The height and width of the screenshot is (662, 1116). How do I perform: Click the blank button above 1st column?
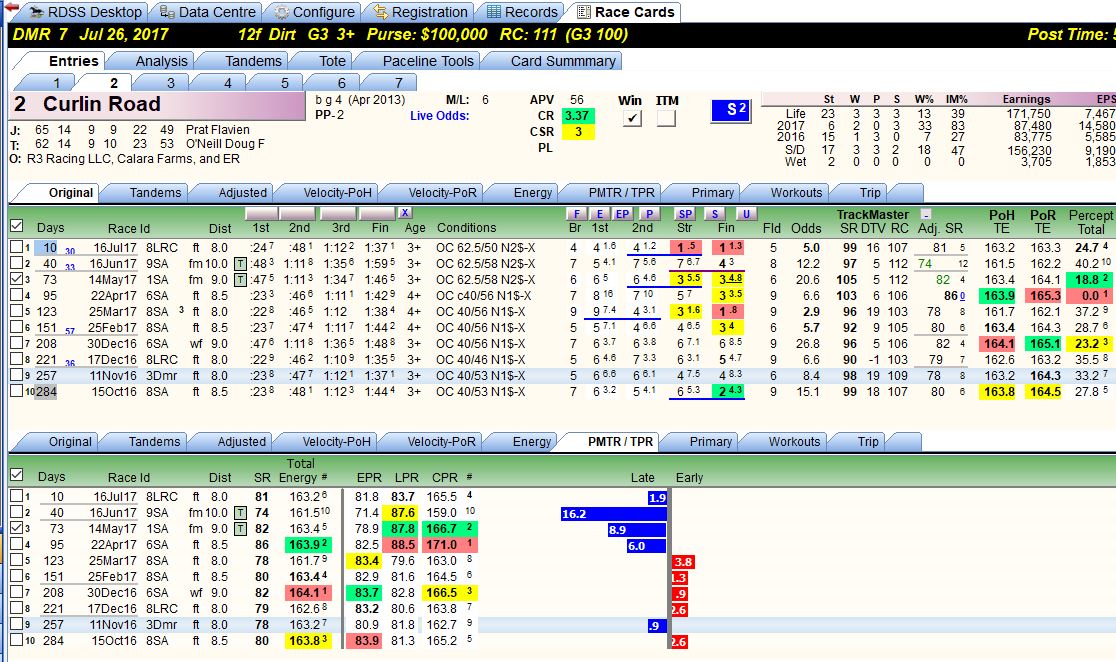[261, 214]
